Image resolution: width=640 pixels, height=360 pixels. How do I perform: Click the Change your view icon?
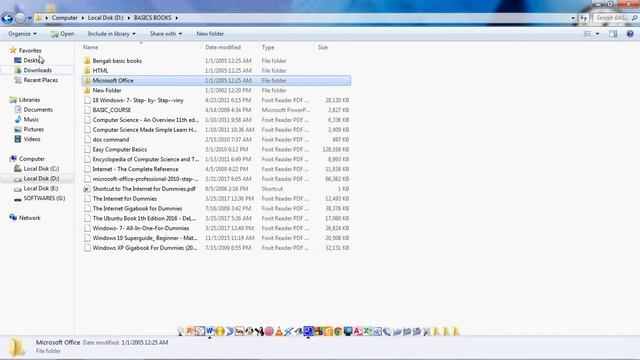[587, 34]
